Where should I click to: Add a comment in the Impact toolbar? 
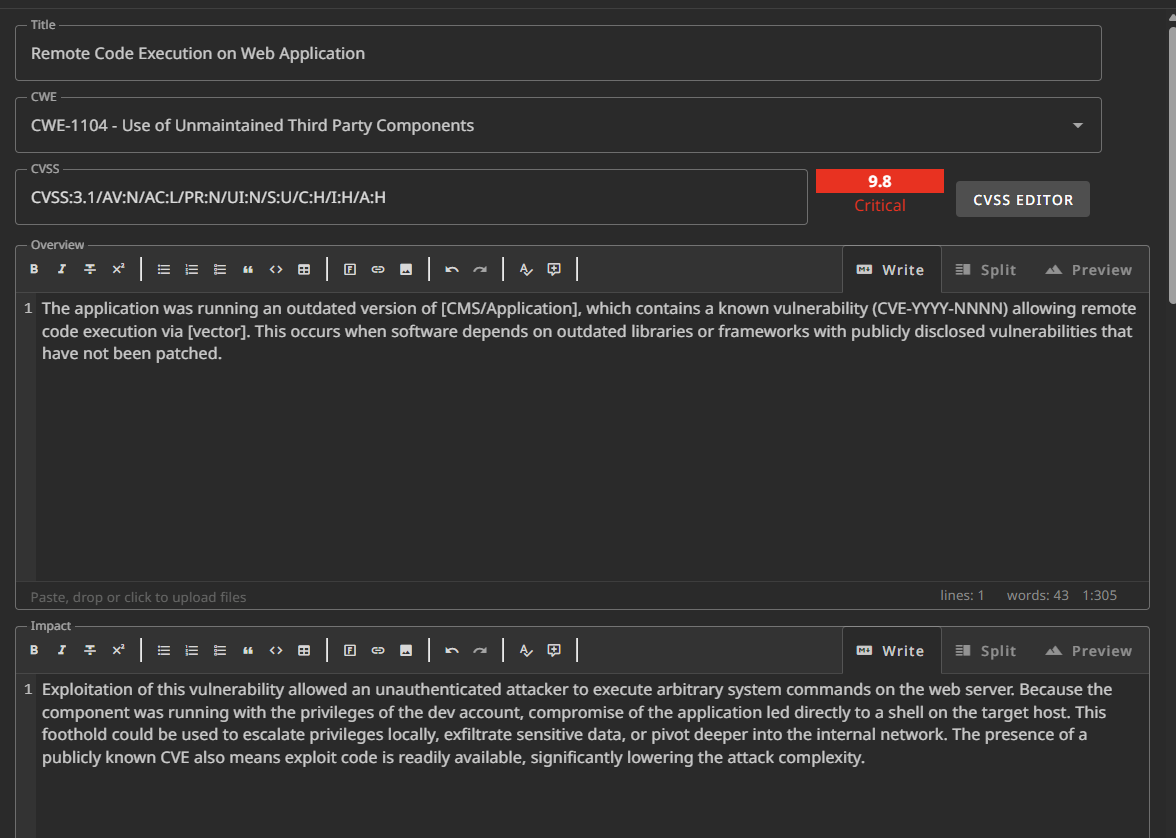[554, 650]
